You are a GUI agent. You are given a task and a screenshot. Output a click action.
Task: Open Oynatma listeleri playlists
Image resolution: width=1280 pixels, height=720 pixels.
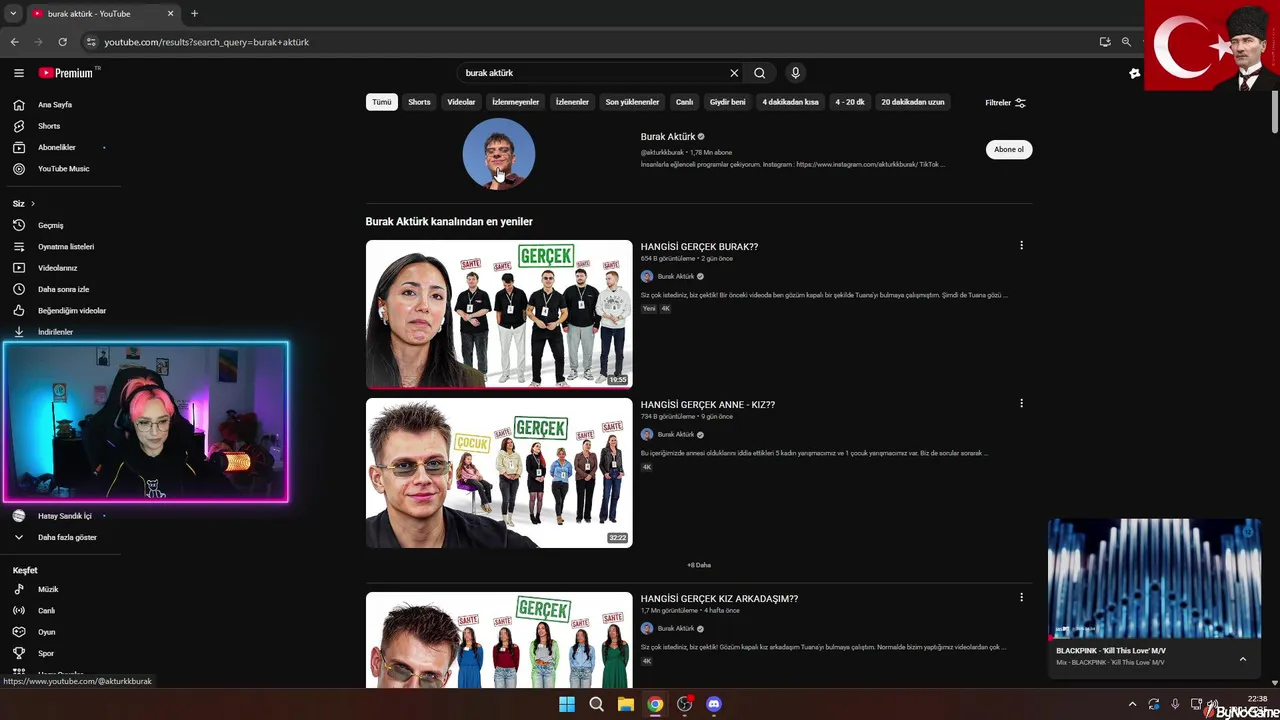pyautogui.click(x=66, y=247)
